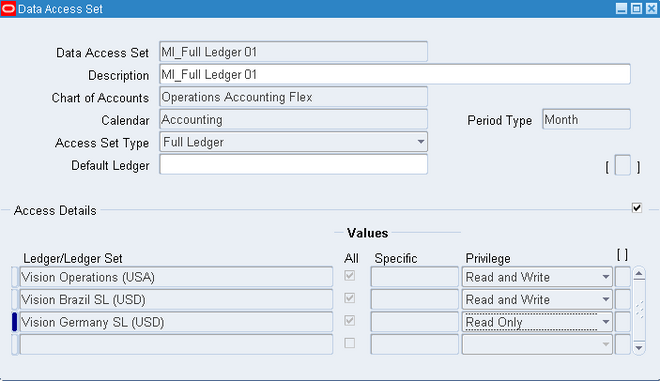
Task: Select row indicator for Vision Germany SL (USD)
Action: [x=14, y=322]
